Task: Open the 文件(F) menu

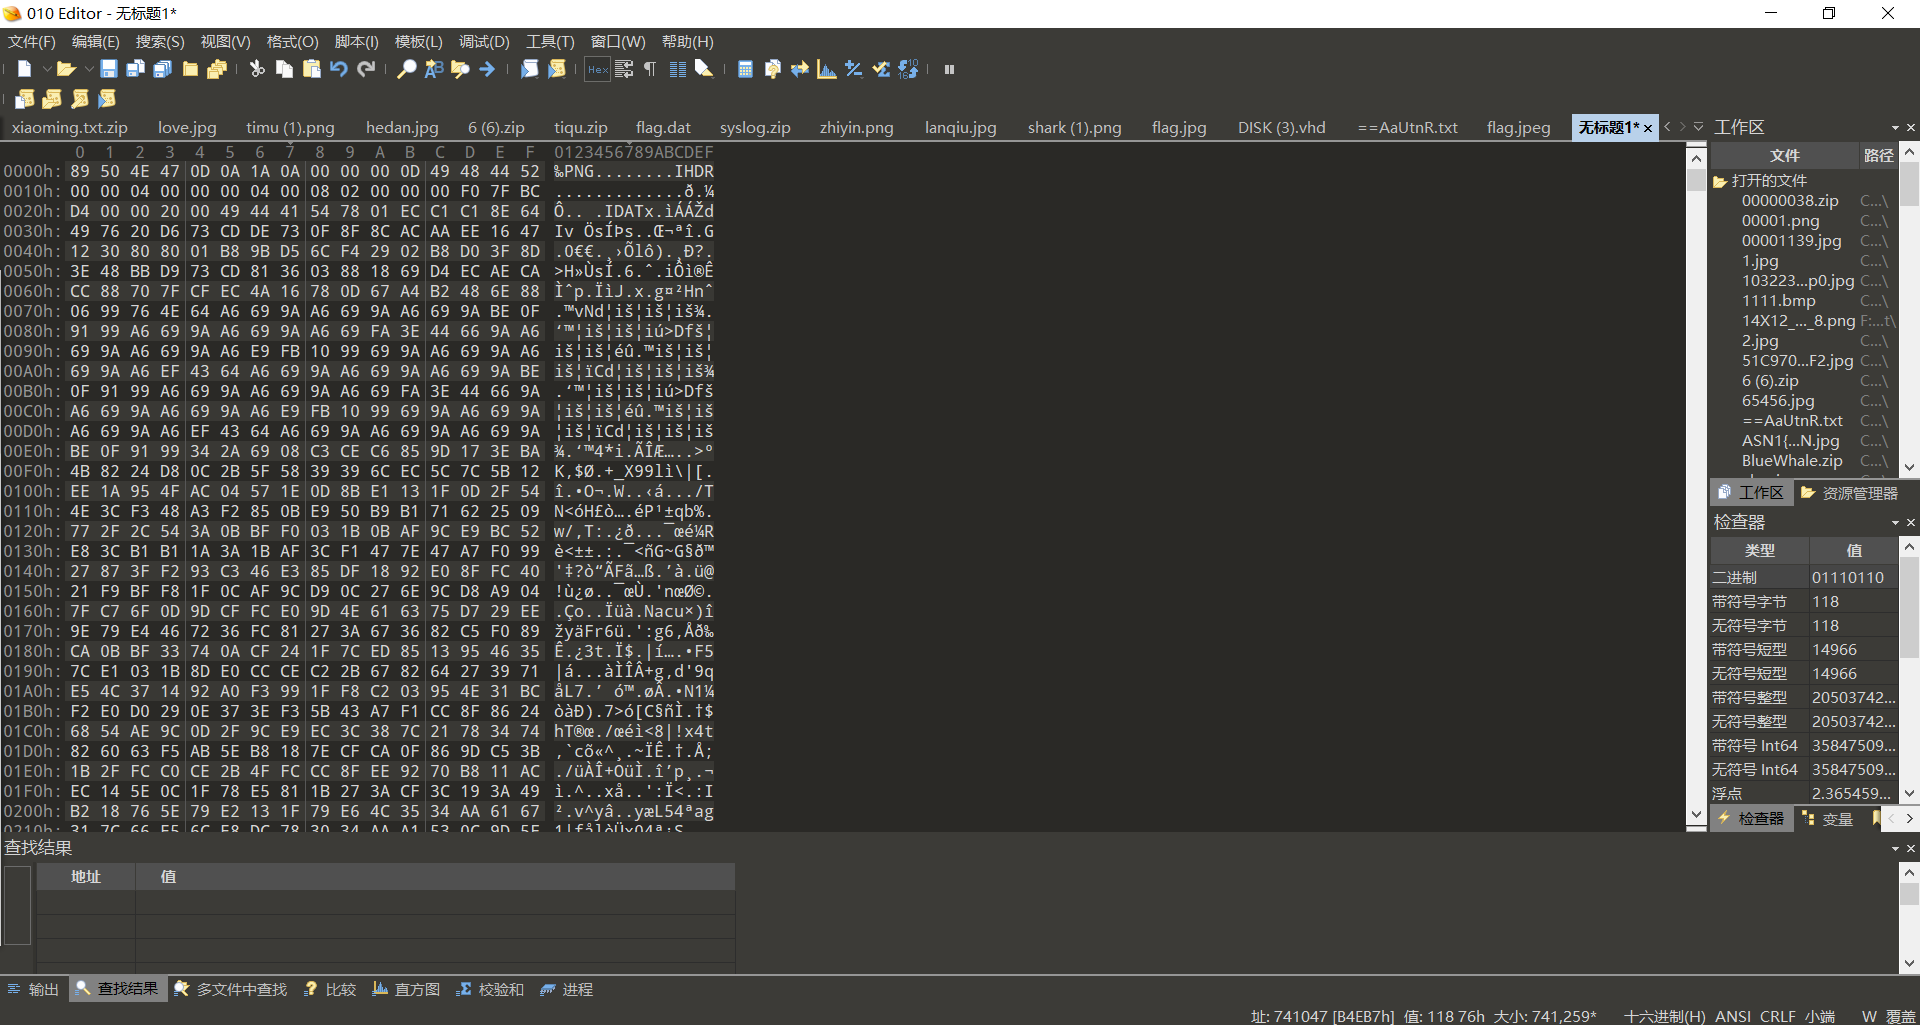Action: [32, 41]
